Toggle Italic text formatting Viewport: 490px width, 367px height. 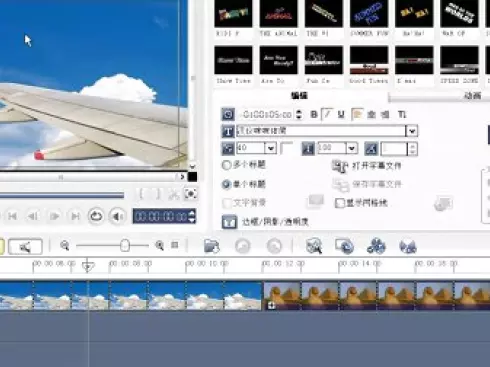pos(327,114)
